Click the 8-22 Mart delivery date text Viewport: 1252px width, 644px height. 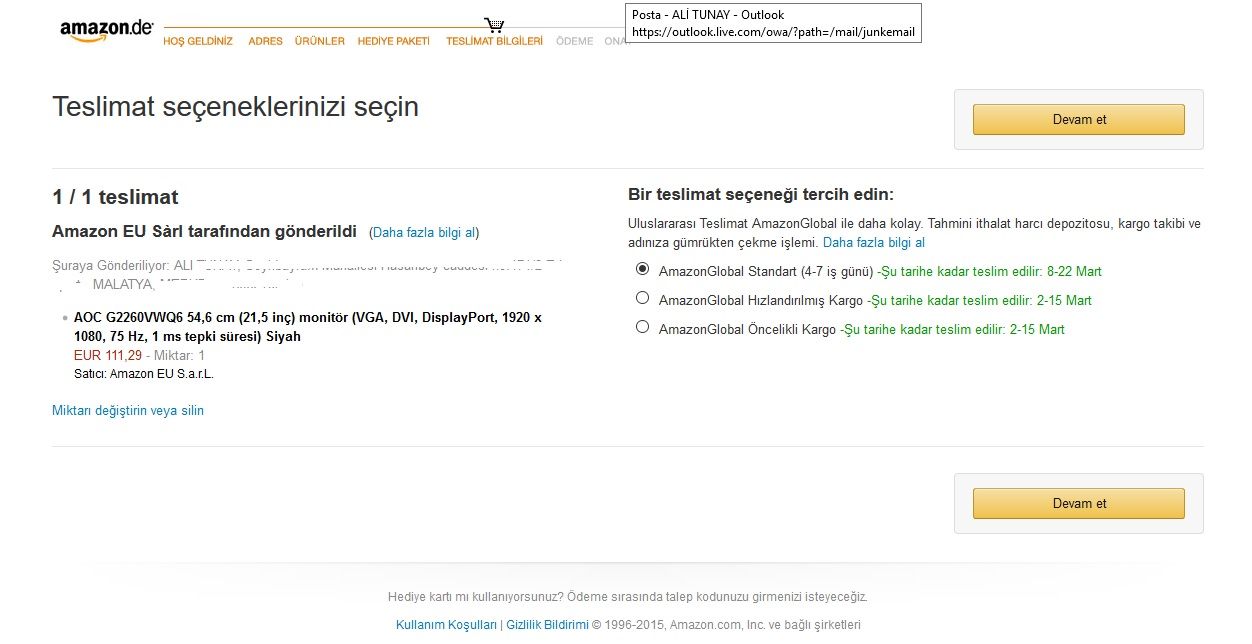1074,271
